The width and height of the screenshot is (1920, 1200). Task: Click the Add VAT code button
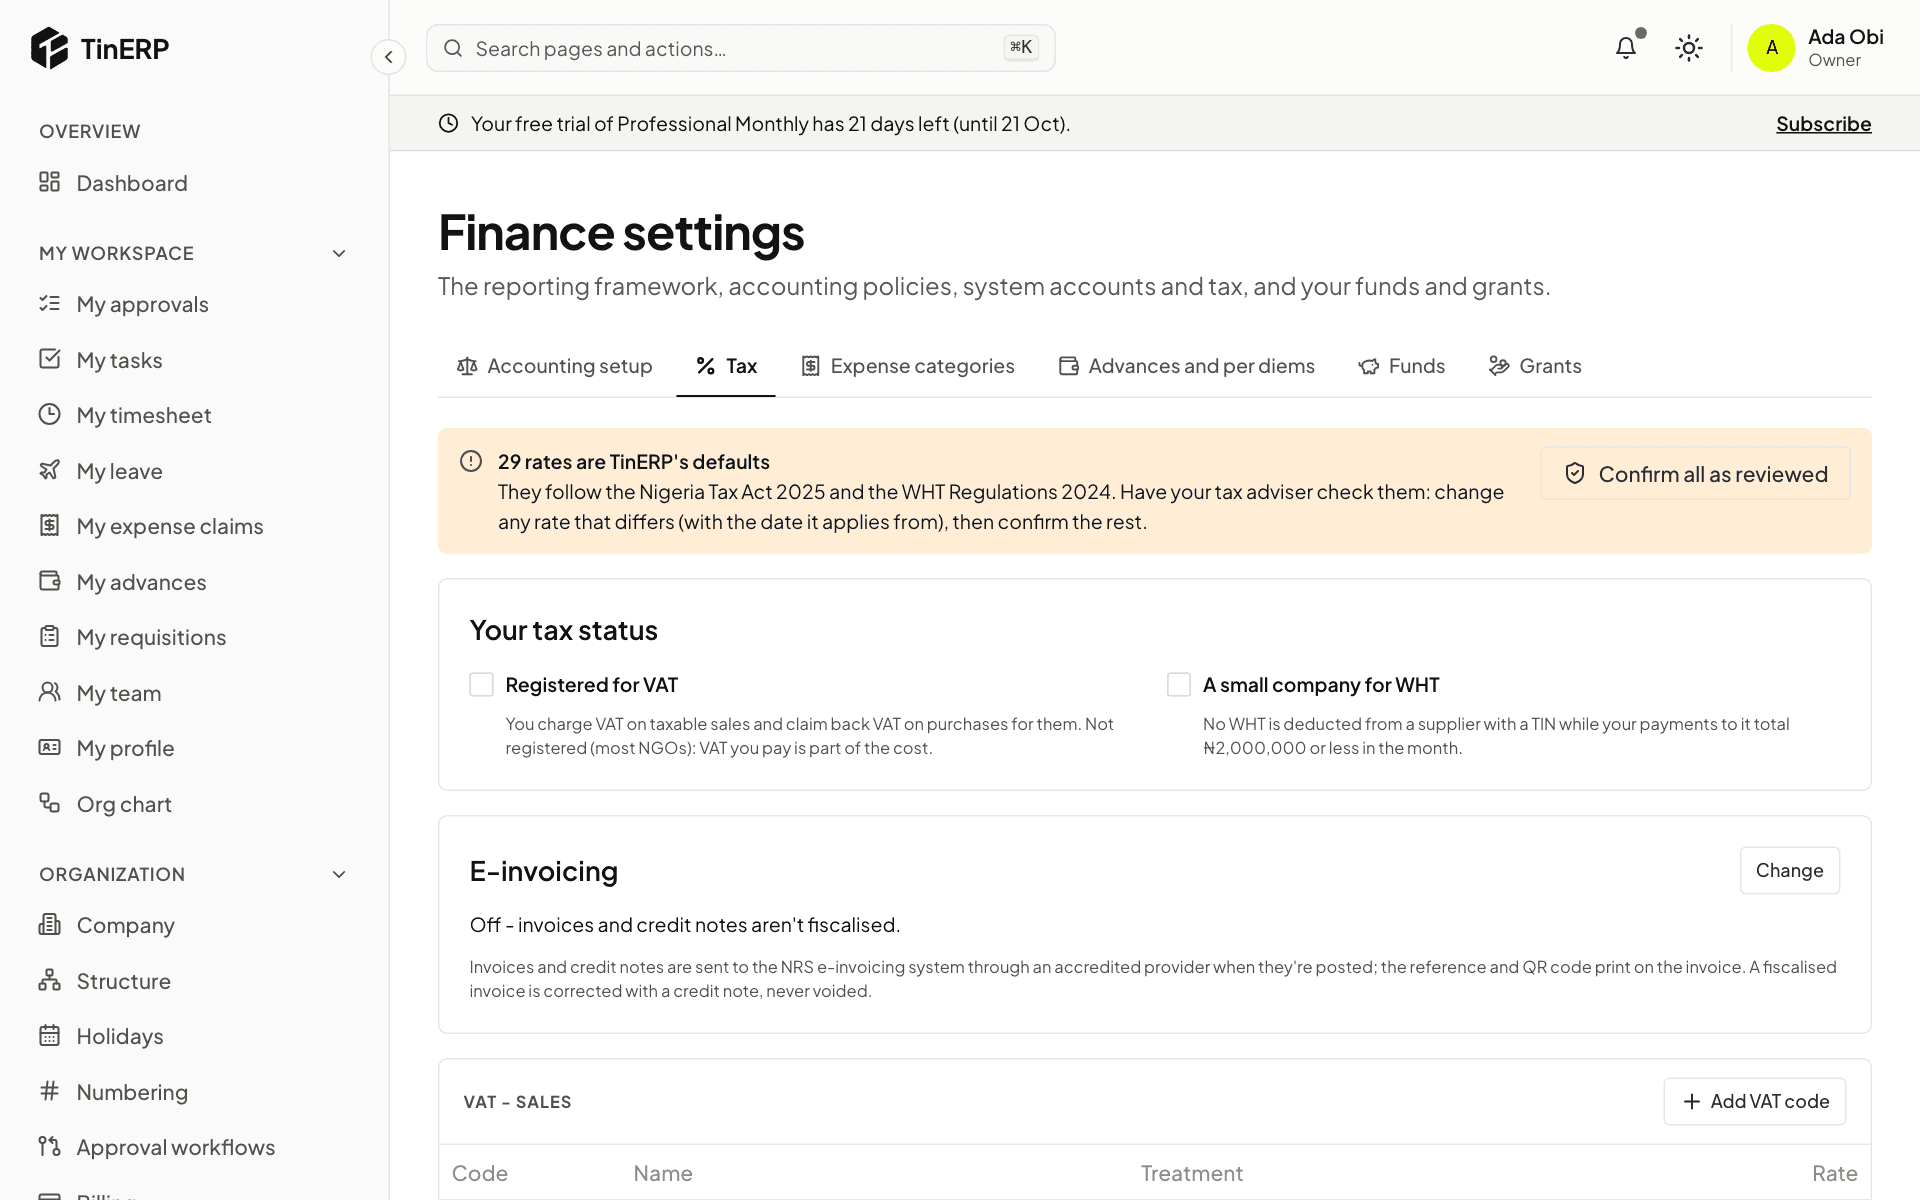pyautogui.click(x=1755, y=1102)
